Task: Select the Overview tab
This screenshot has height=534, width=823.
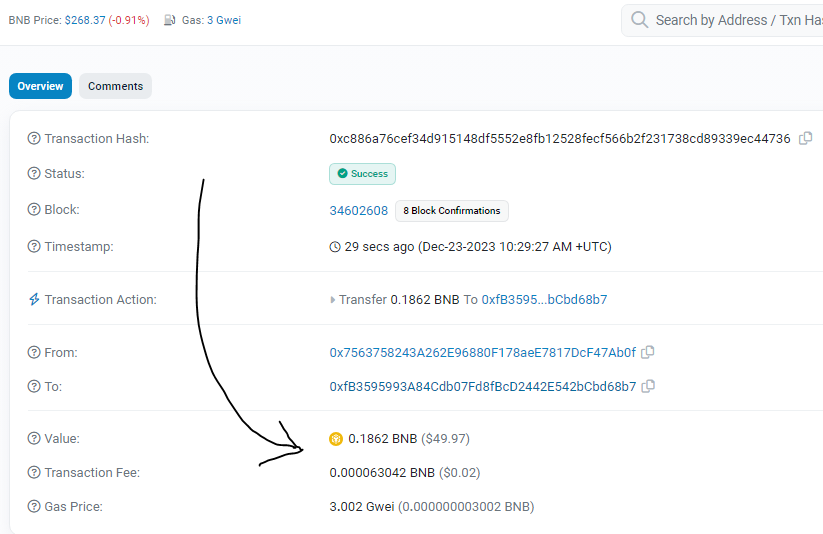Action: click(40, 86)
